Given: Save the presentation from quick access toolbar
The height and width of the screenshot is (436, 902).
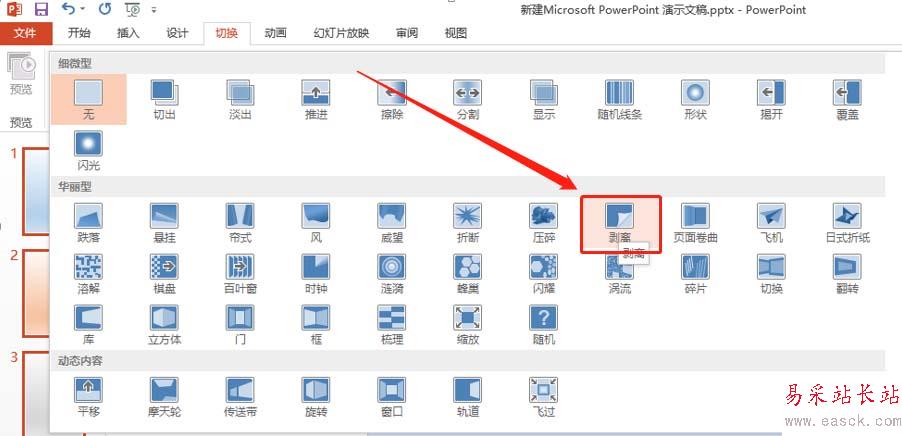Looking at the screenshot, I should coord(41,9).
